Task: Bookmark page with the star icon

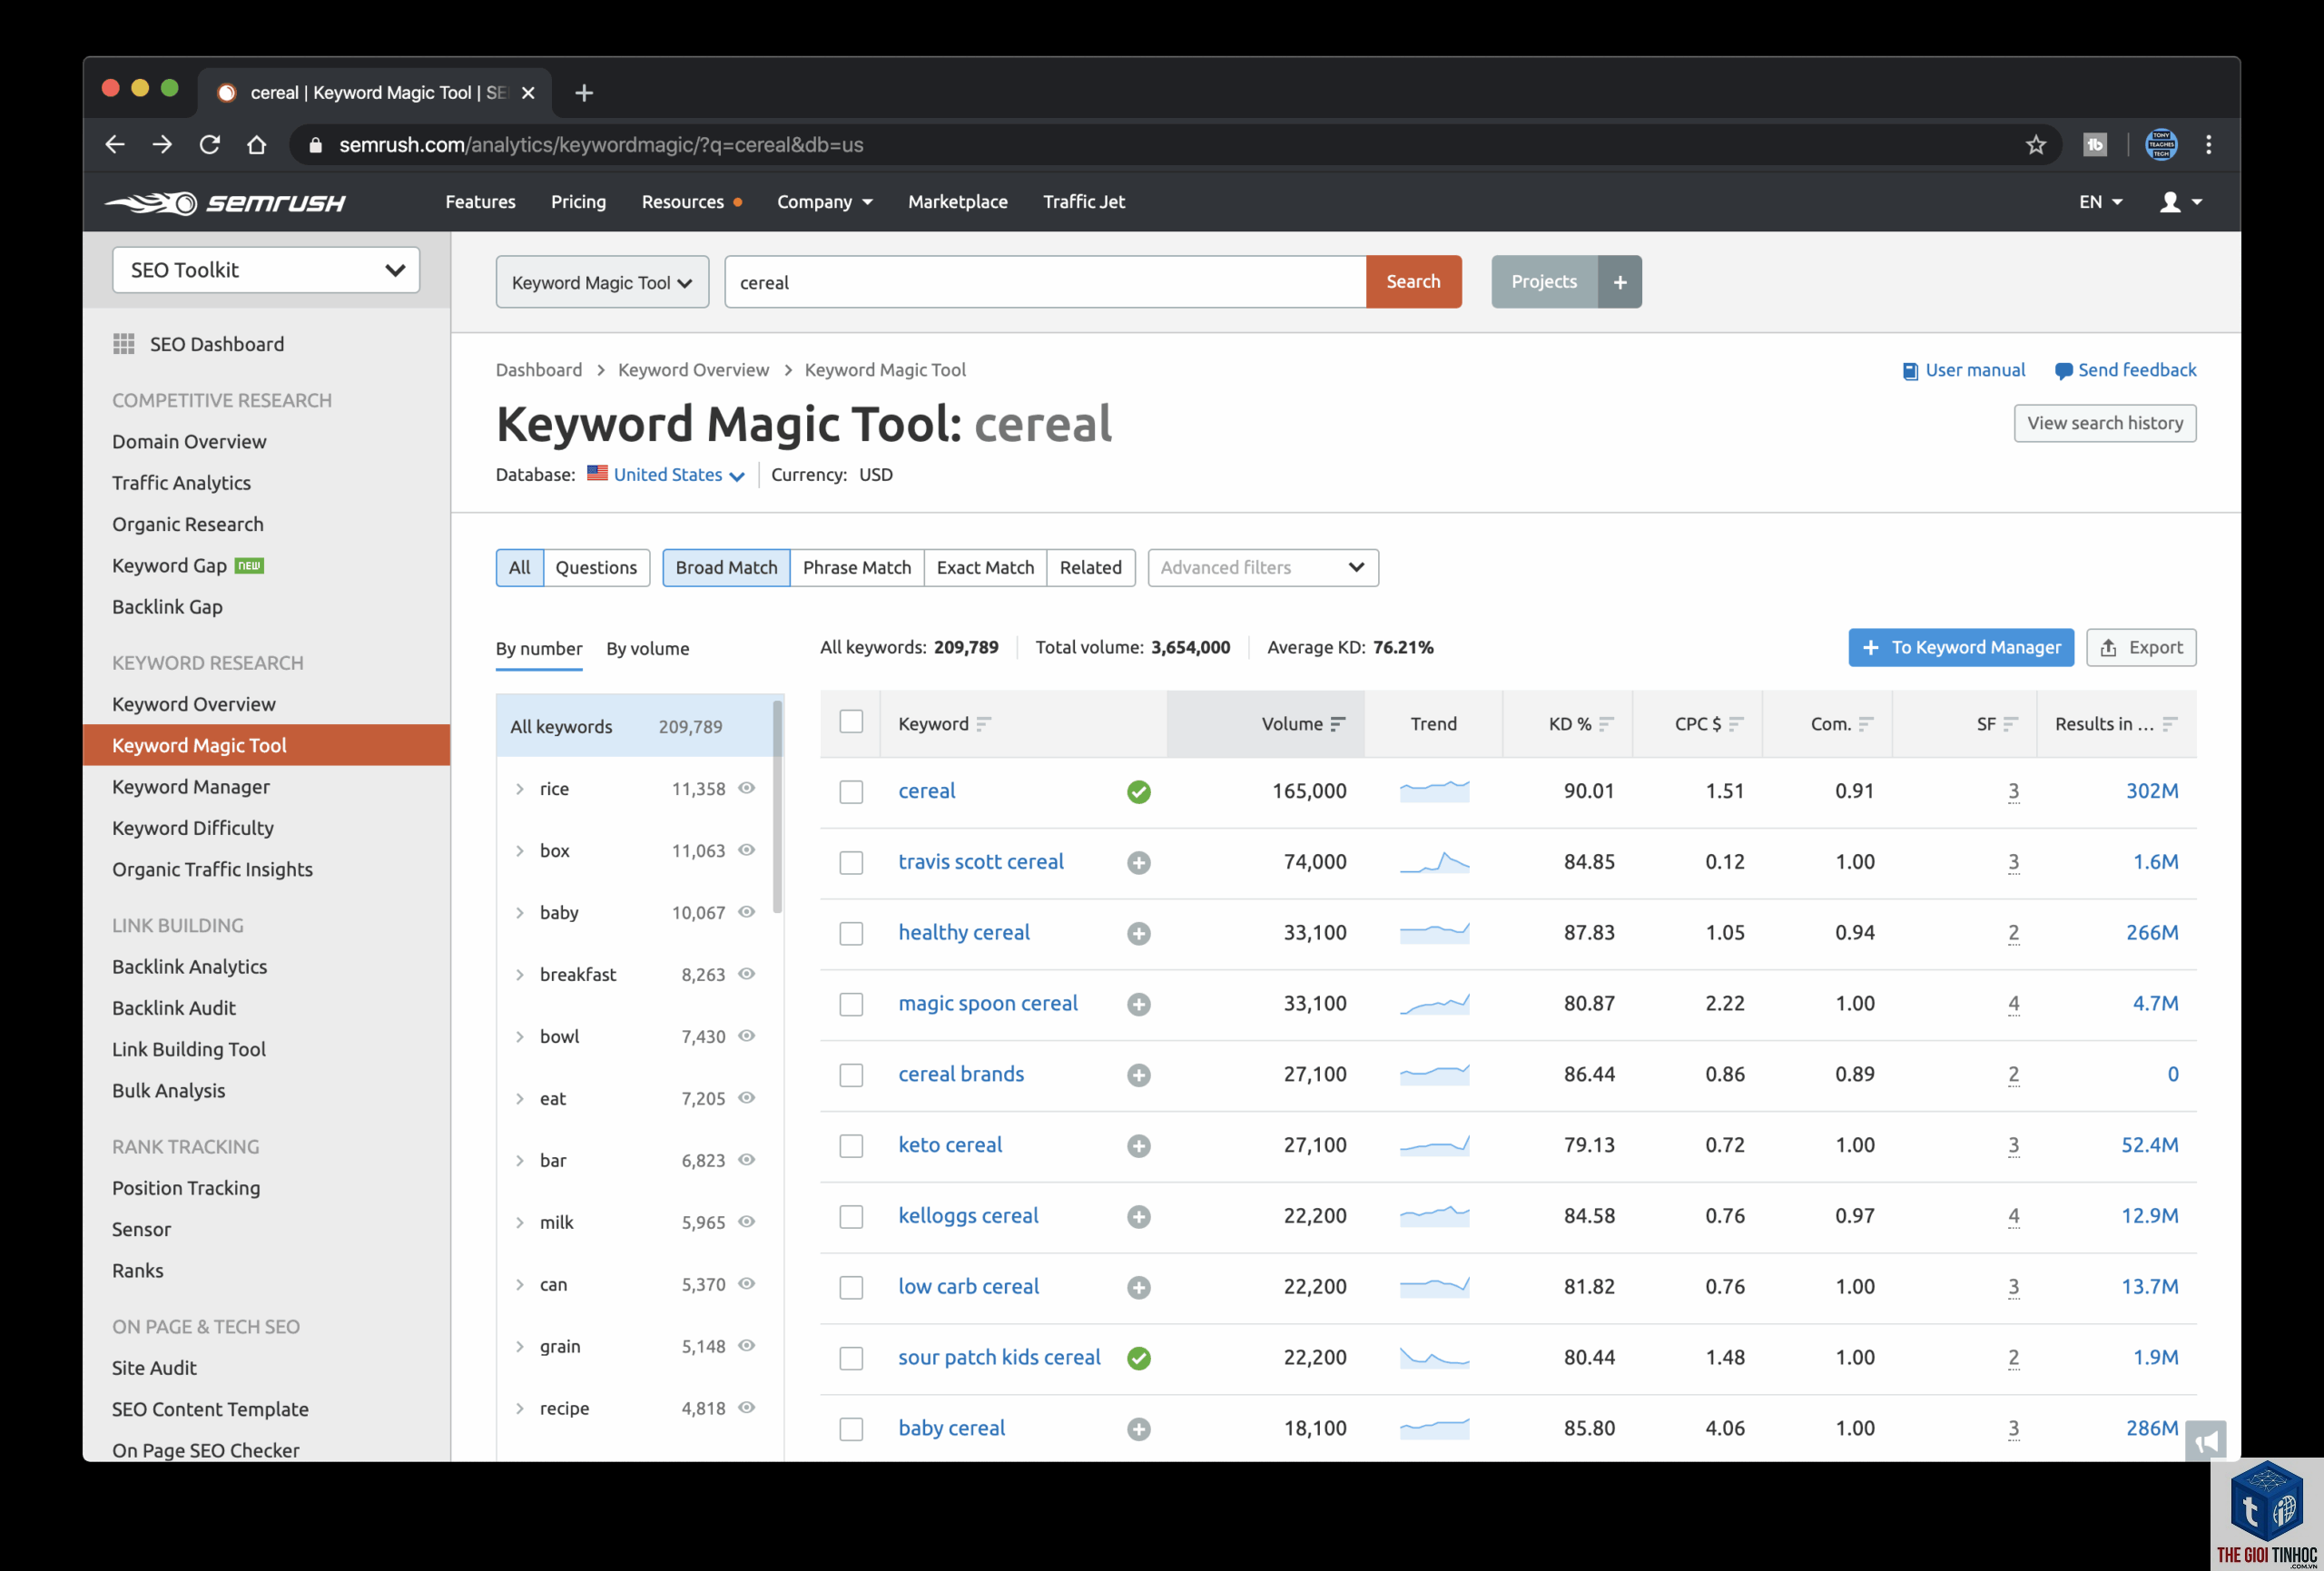Action: pyautogui.click(x=2035, y=145)
